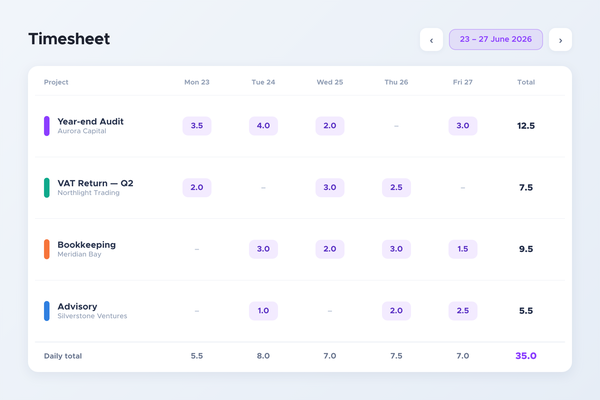
Task: Click the Fri 27 column header
Action: coord(463,82)
